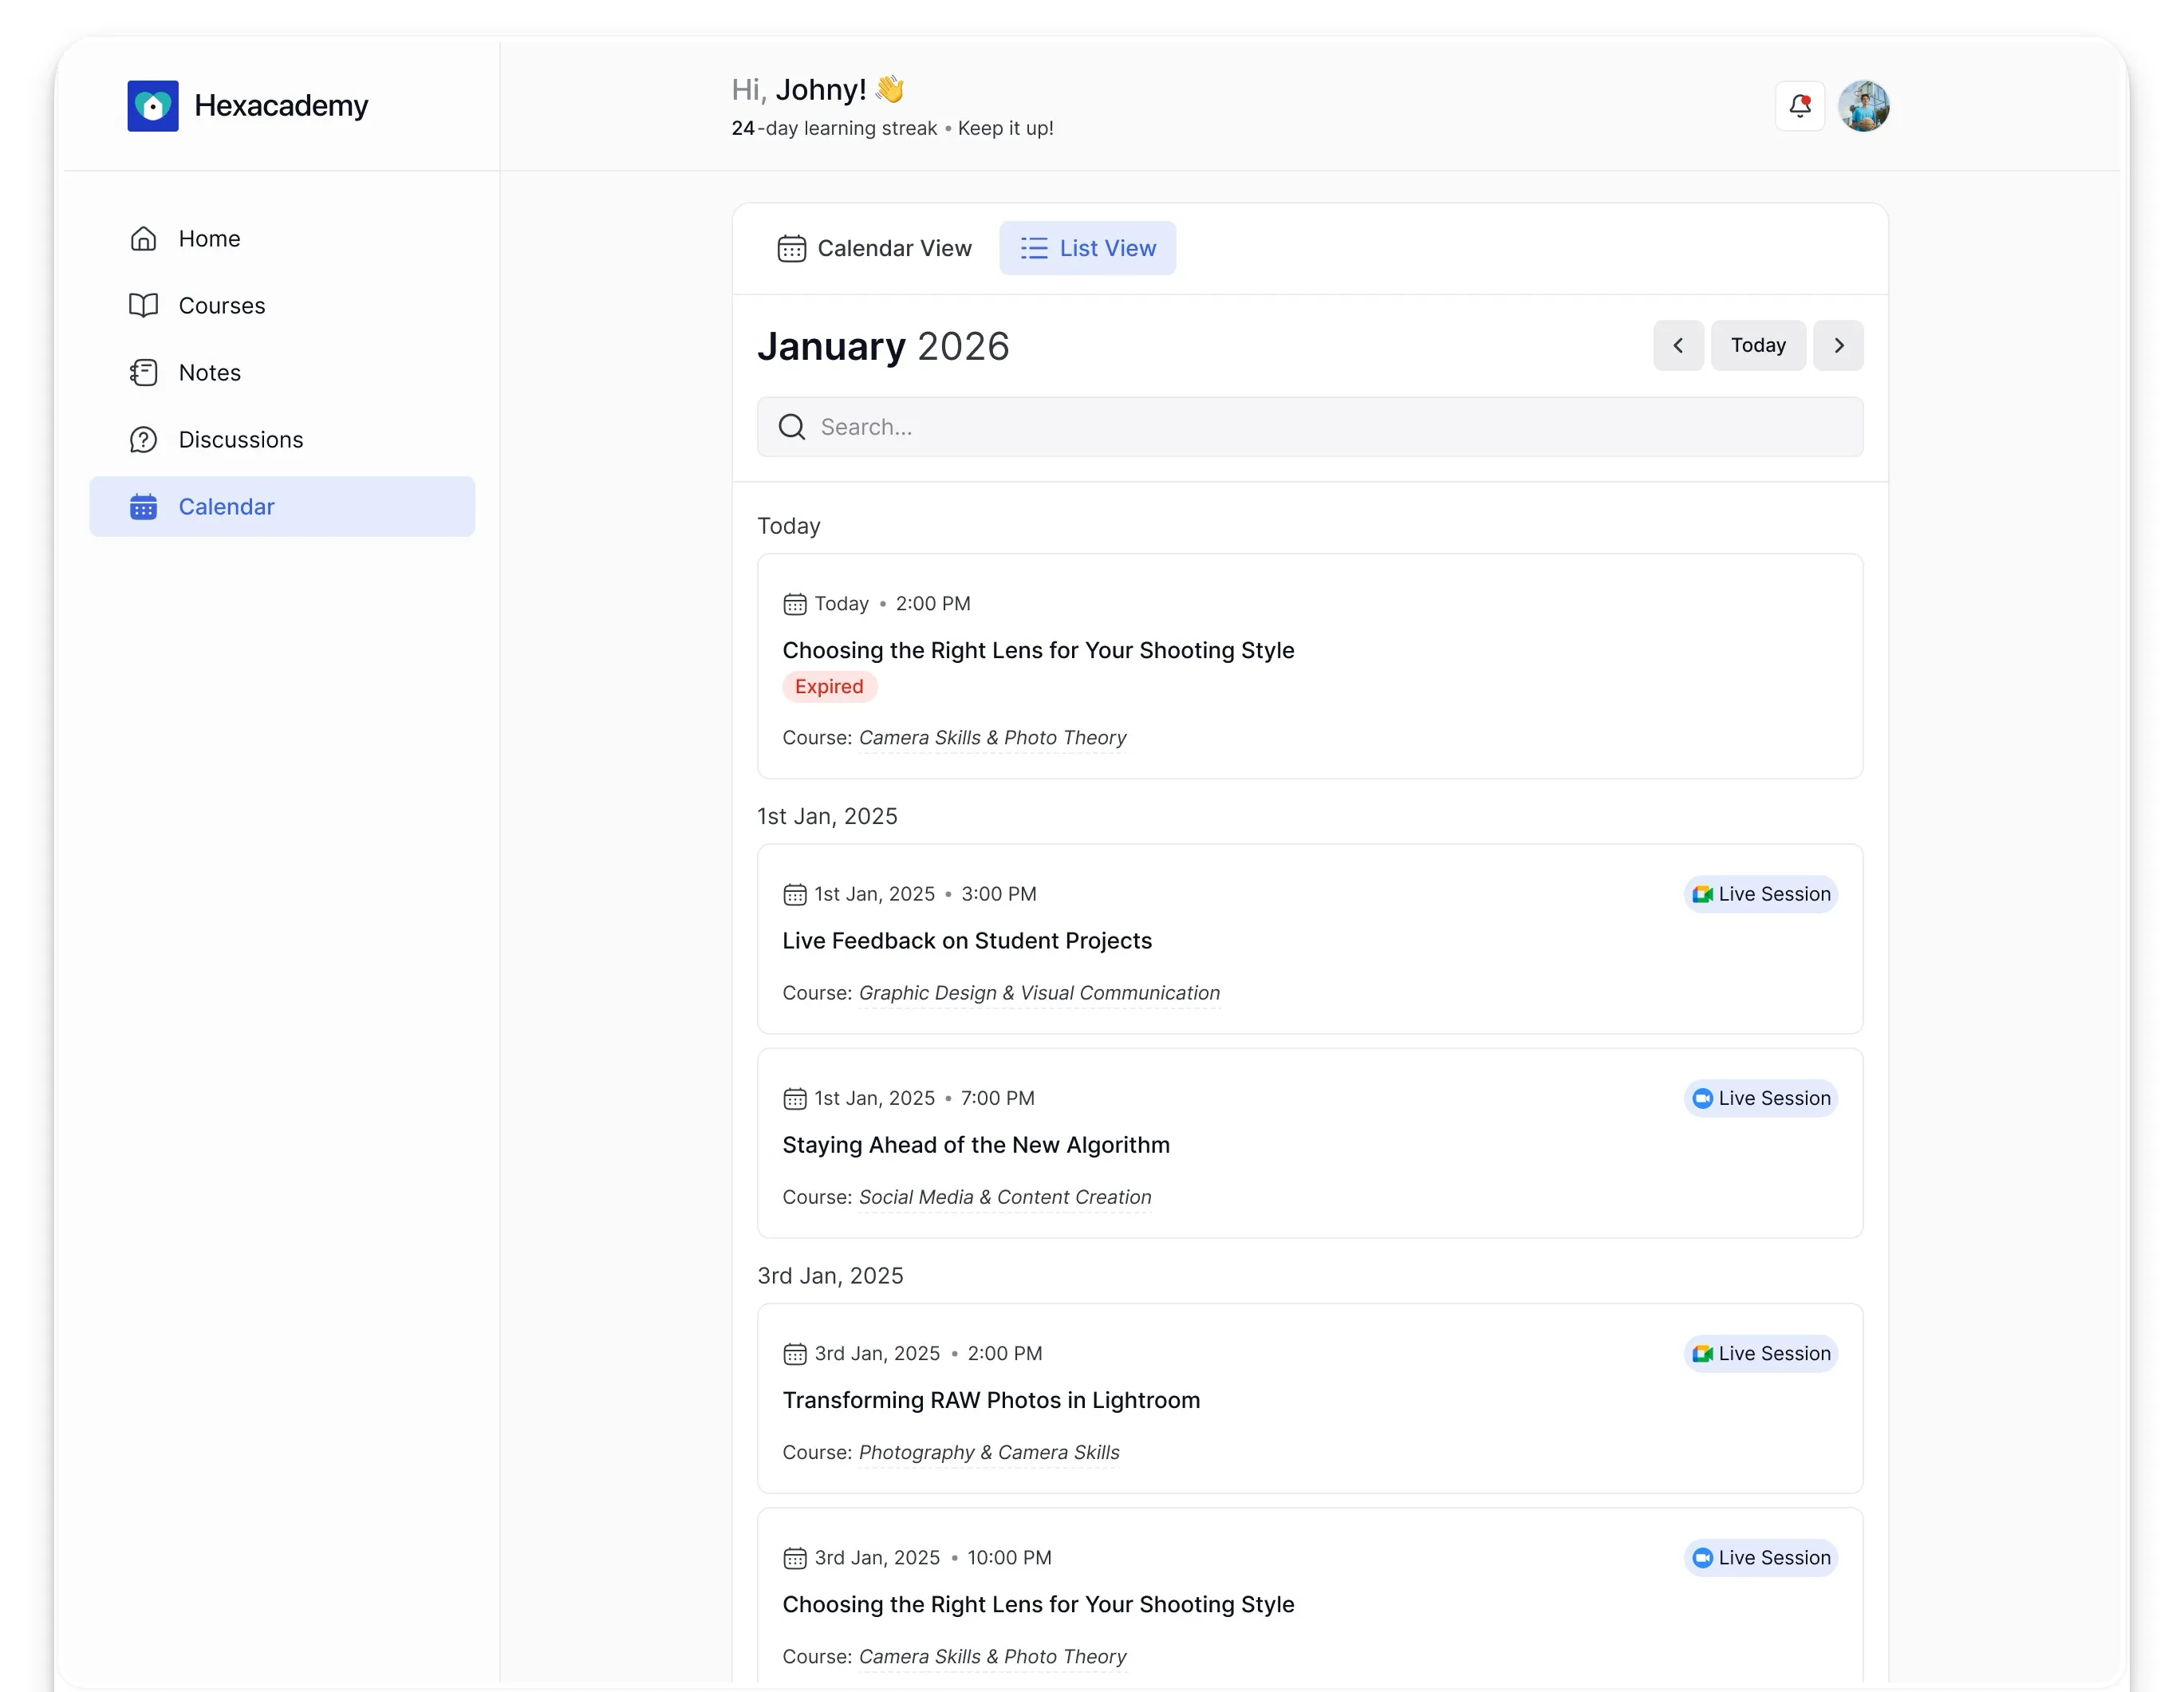Click Live Session badge for 10:00 PM event
2184x1692 pixels.
pos(1761,1557)
